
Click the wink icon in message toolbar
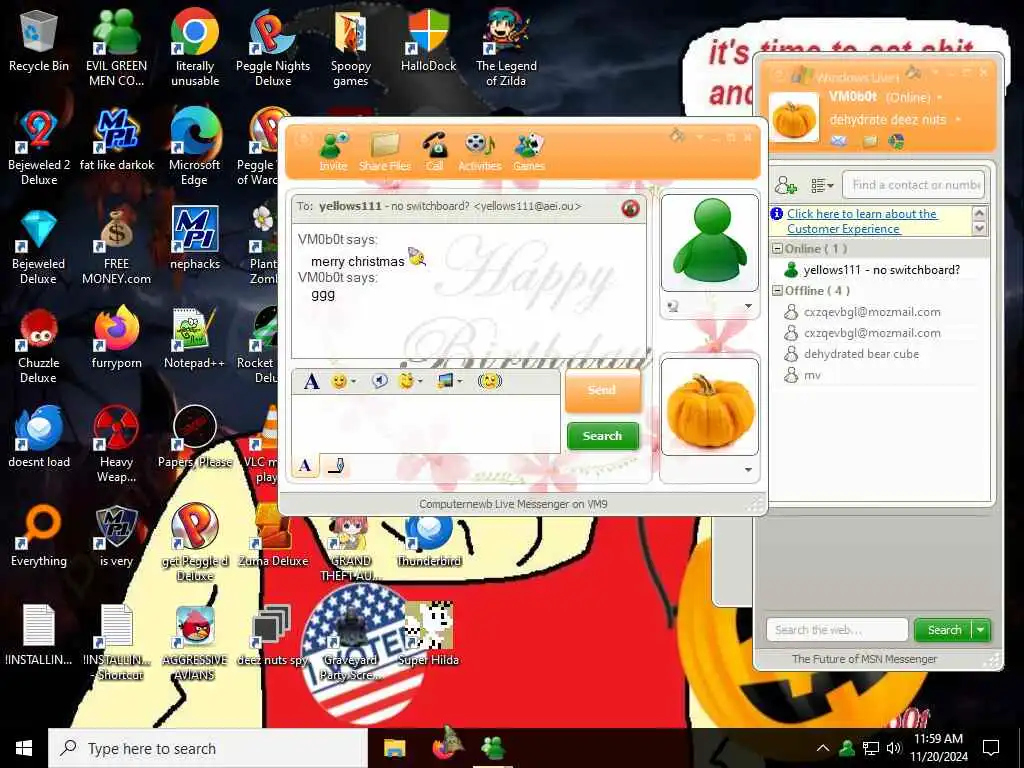coord(406,381)
